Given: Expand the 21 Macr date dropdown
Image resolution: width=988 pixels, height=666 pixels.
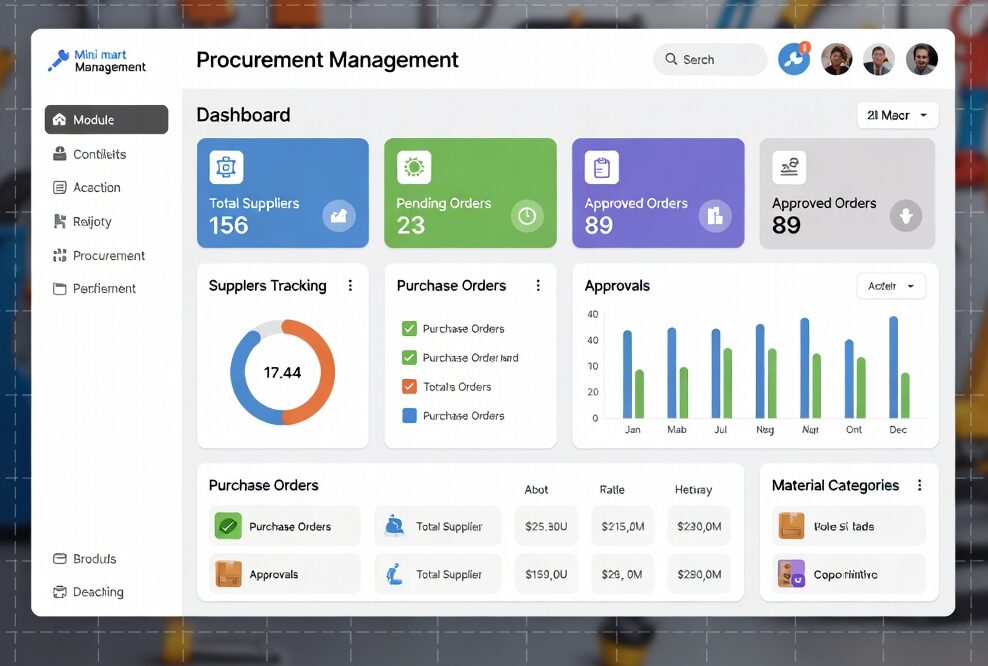Looking at the screenshot, I should tap(897, 115).
